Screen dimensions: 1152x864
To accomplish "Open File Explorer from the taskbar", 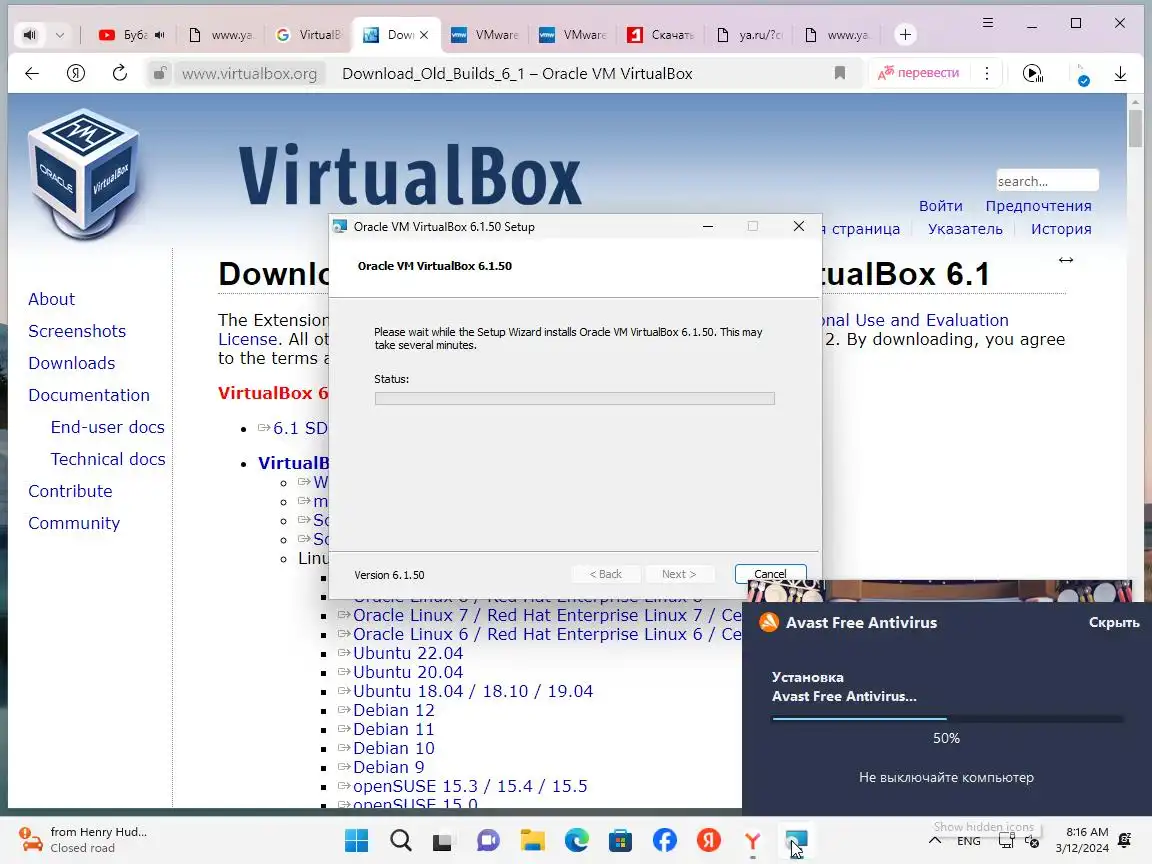I will [532, 840].
